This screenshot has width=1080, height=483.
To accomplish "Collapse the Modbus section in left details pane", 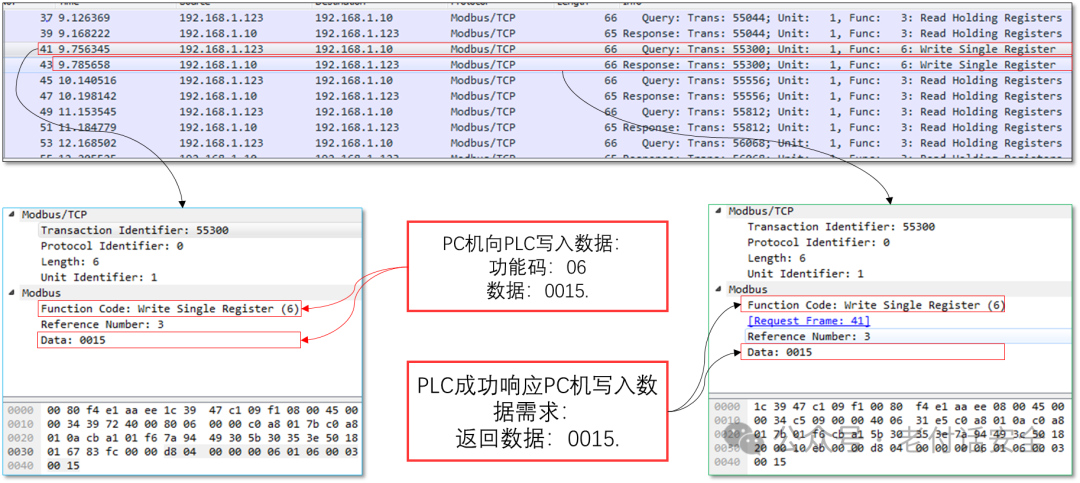I will point(12,293).
